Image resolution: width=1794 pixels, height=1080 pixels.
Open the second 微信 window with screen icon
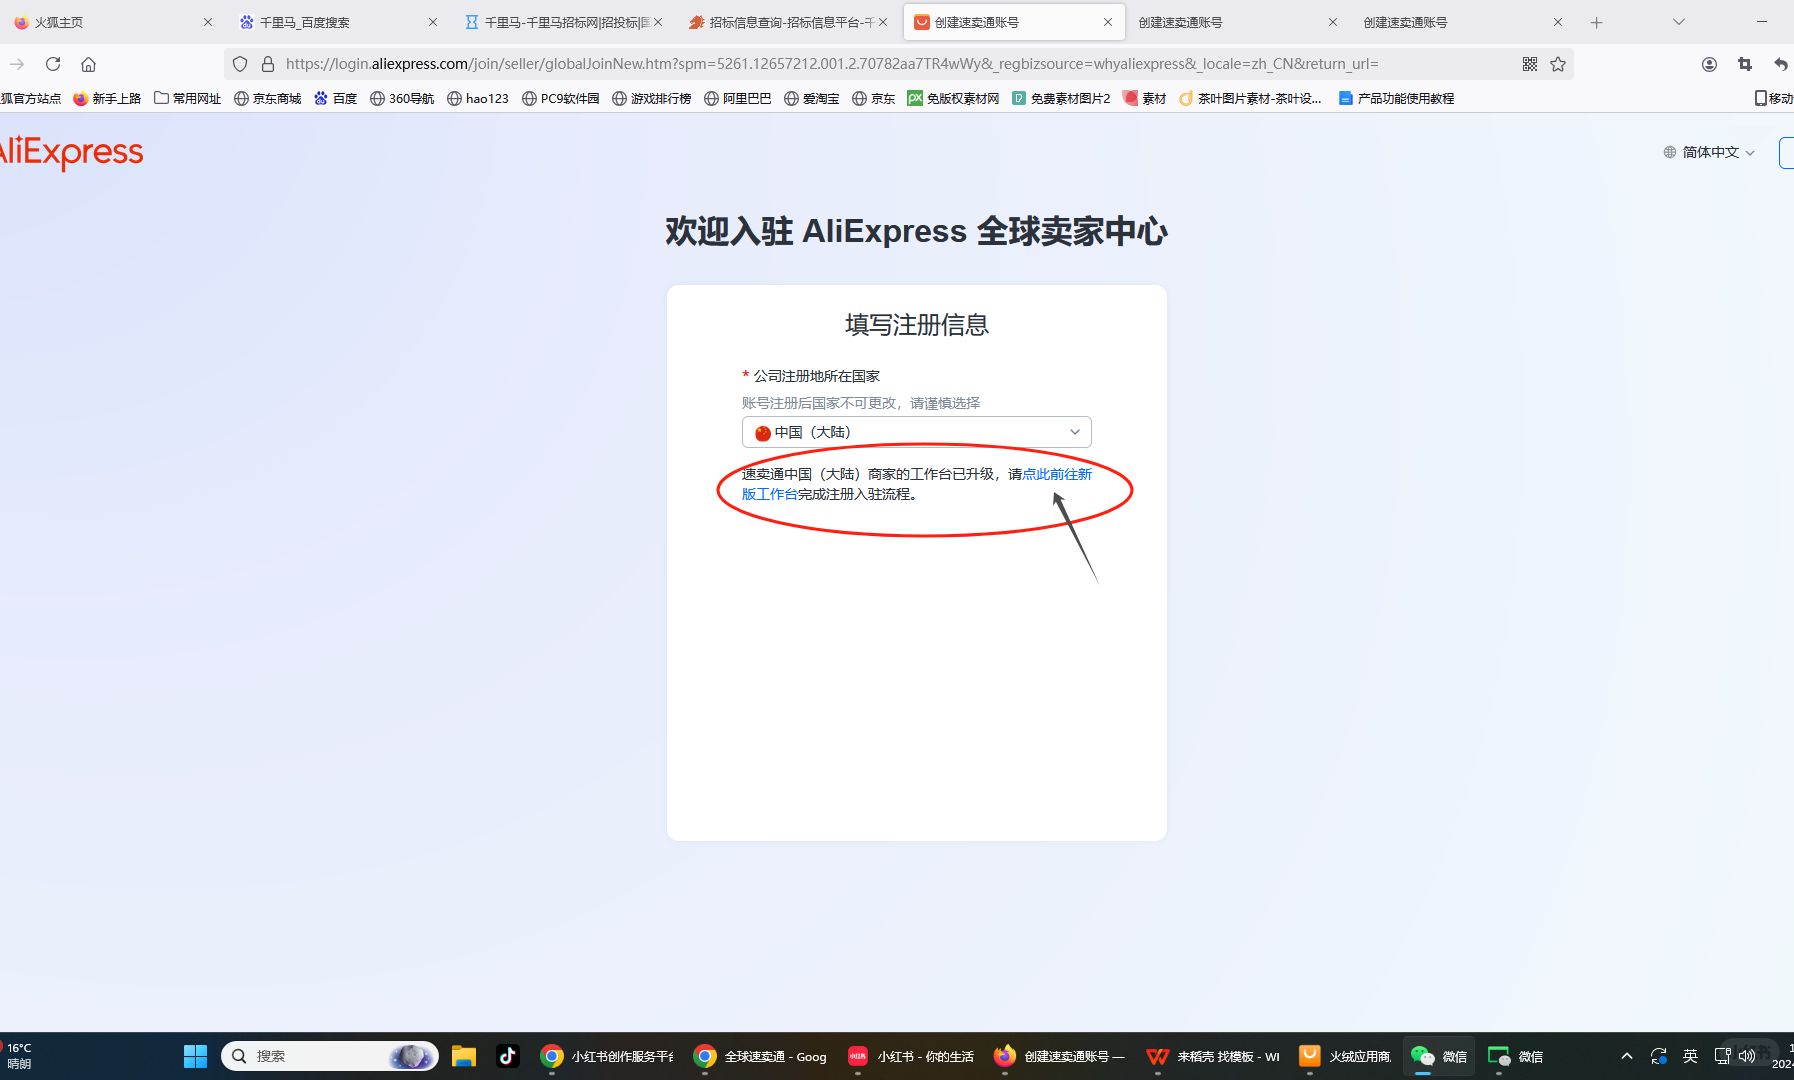1515,1056
